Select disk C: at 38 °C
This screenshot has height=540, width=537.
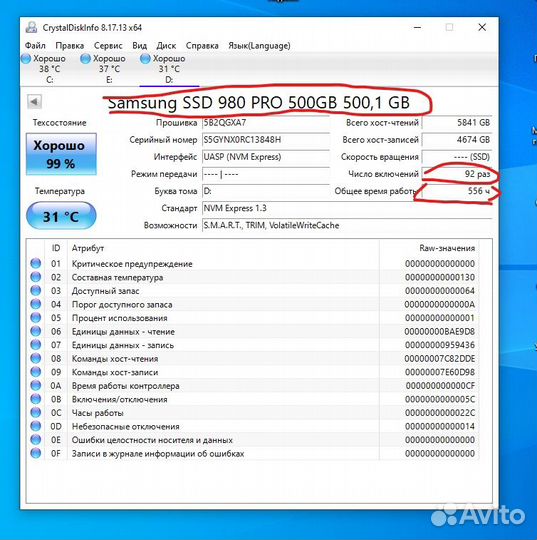click(x=50, y=69)
